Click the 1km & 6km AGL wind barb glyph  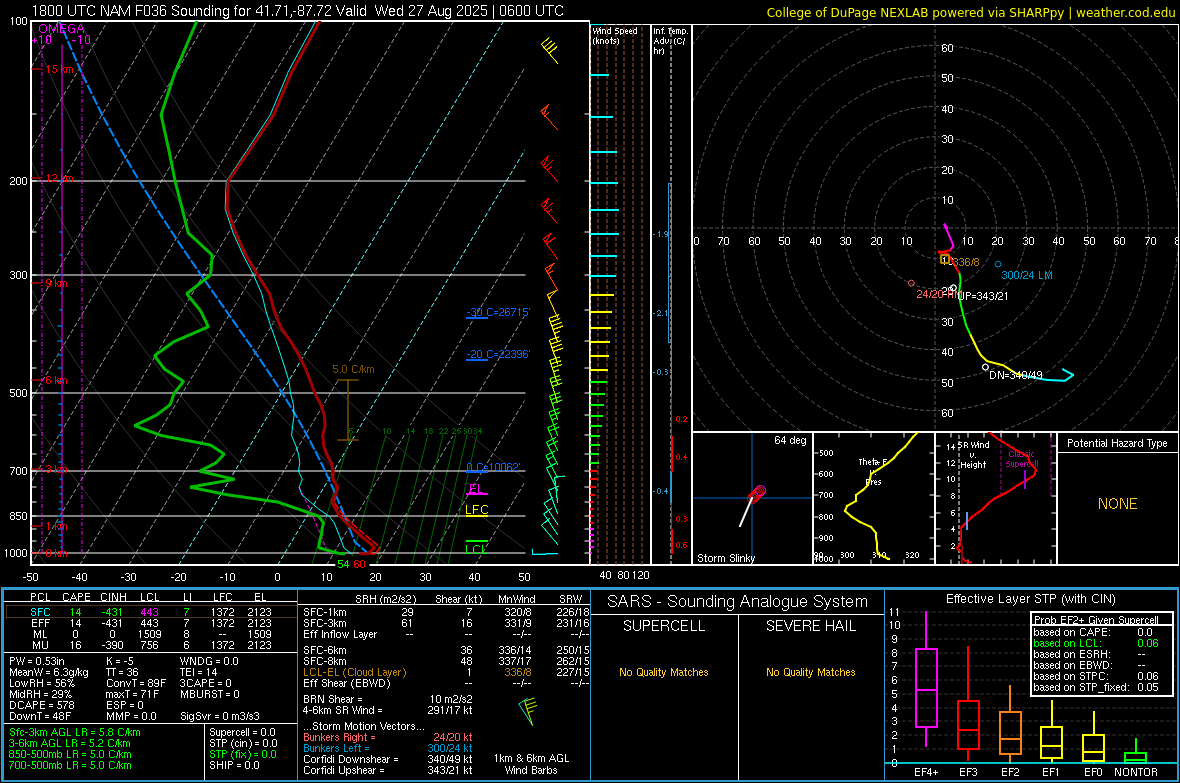528,711
